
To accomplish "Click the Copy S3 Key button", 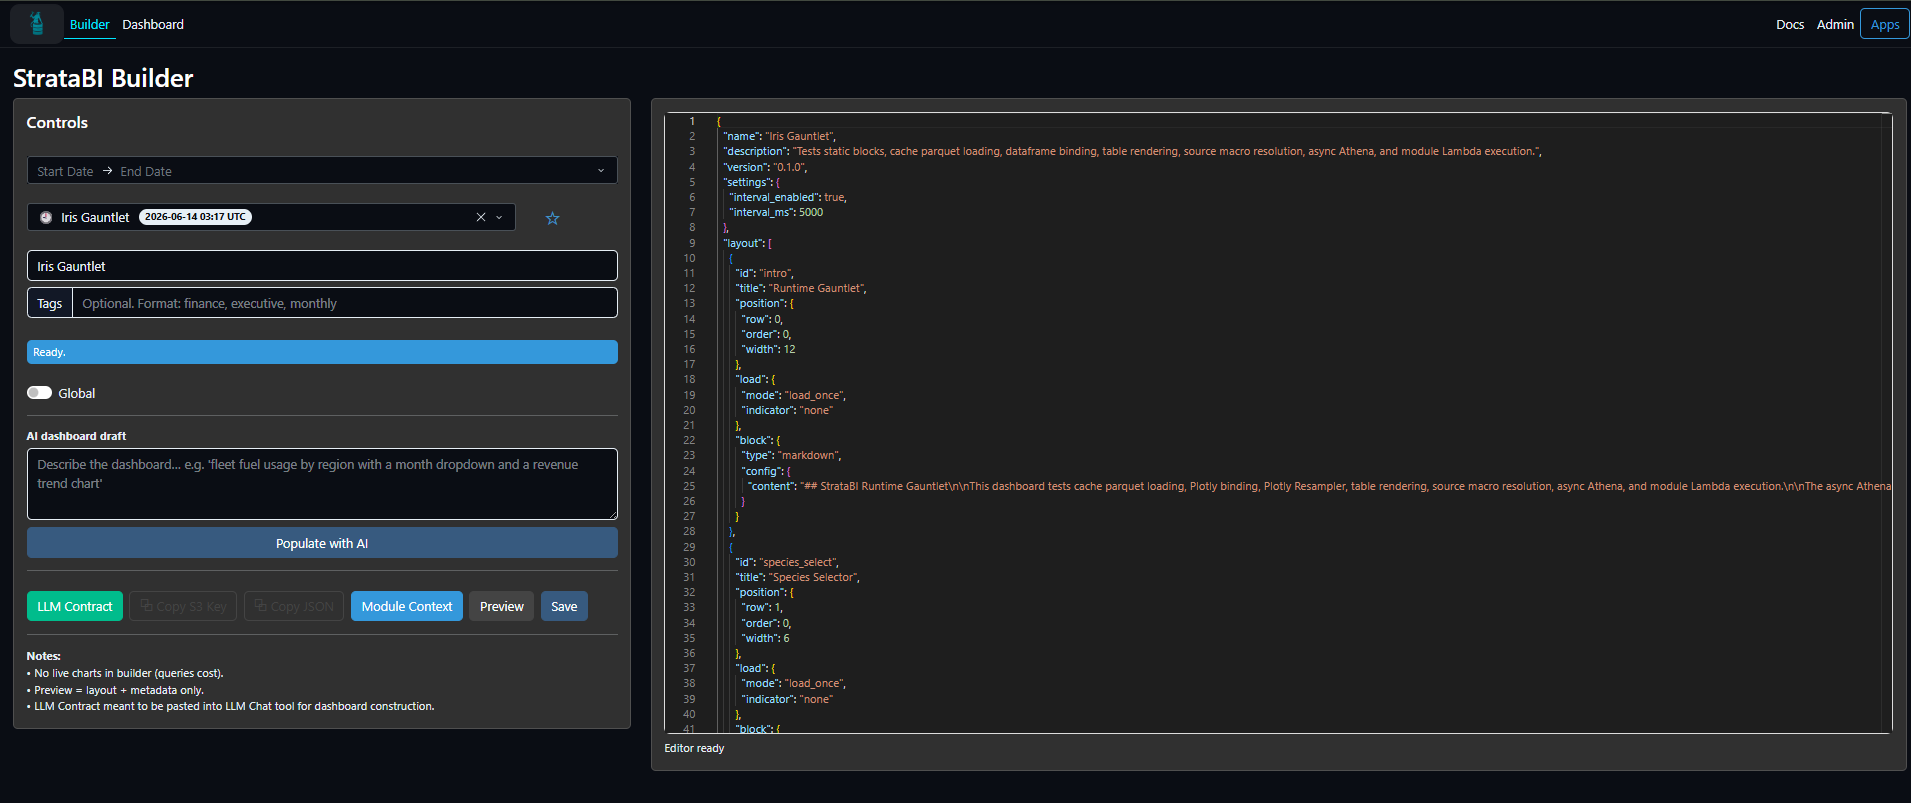I will point(183,606).
